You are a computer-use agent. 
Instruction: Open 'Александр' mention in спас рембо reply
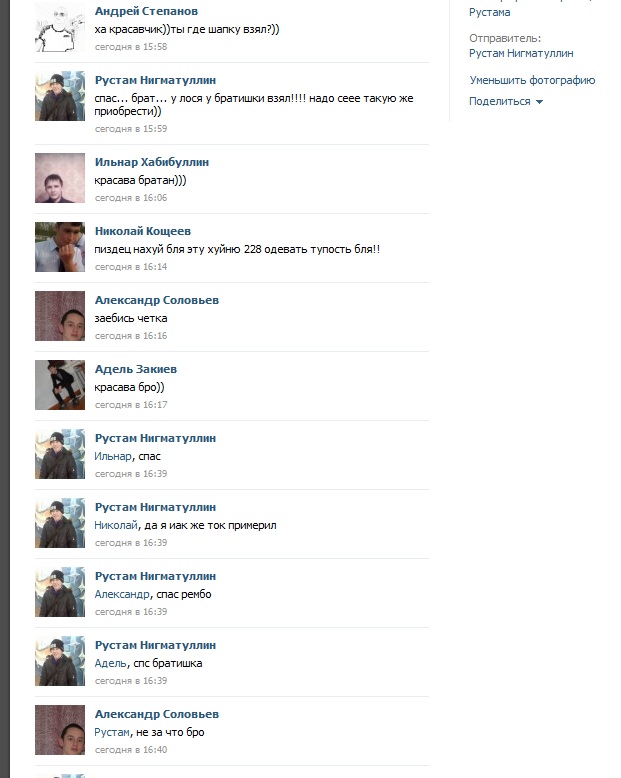122,594
